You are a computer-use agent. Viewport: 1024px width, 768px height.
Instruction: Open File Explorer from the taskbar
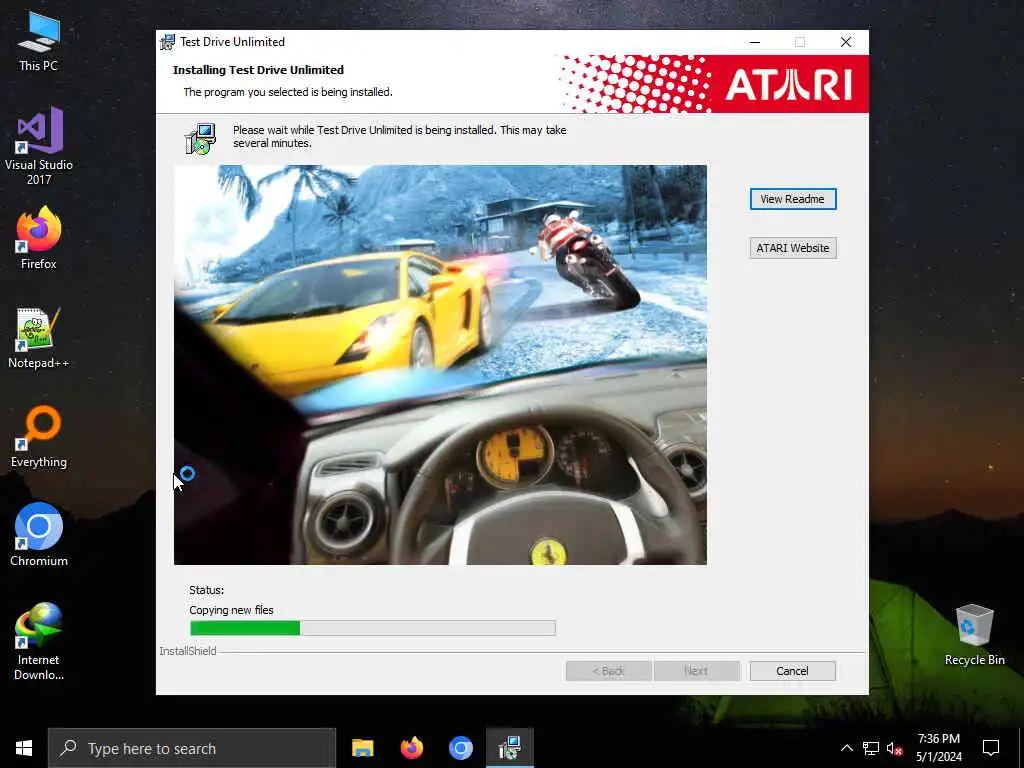[362, 748]
